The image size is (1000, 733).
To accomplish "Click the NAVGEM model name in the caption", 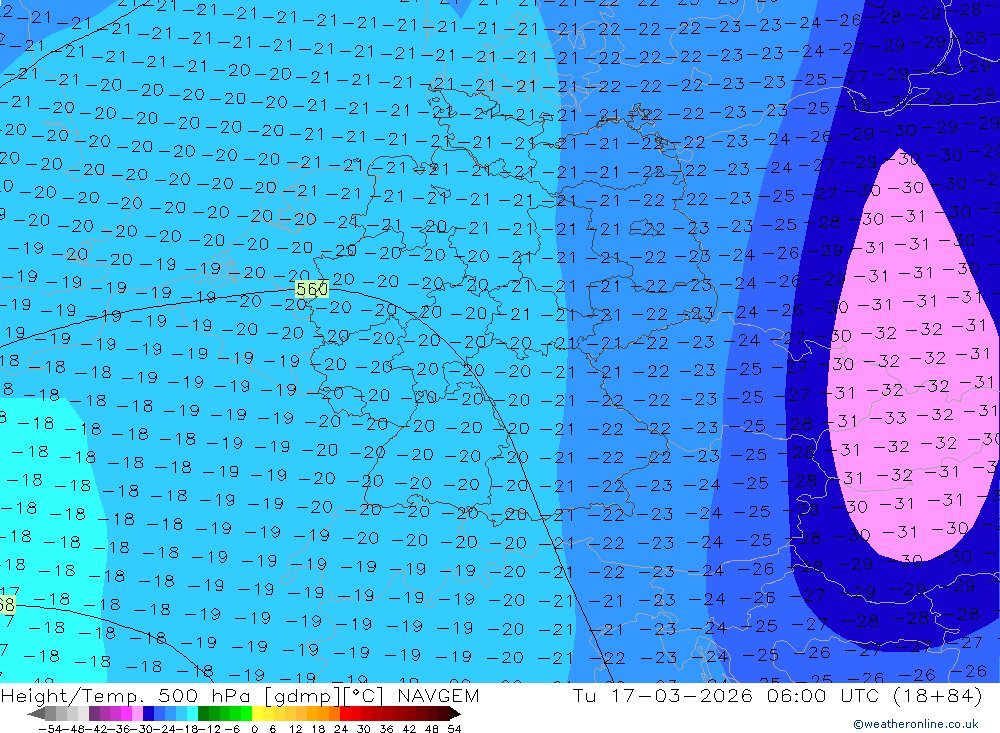I will tap(438, 695).
